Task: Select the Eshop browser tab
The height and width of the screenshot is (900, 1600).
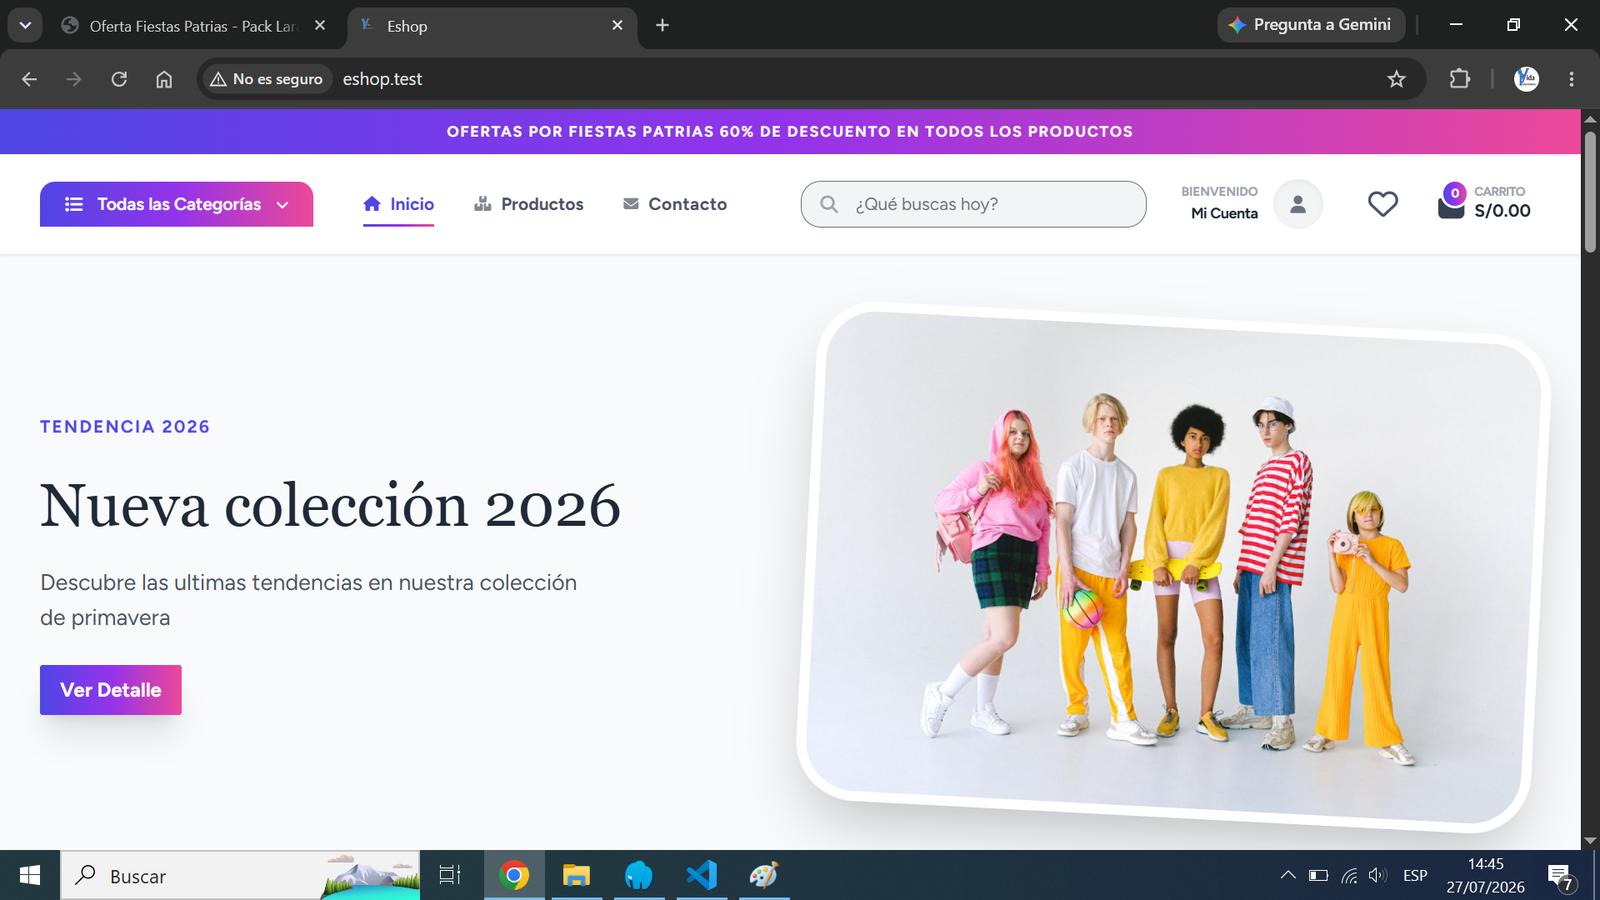Action: (490, 26)
